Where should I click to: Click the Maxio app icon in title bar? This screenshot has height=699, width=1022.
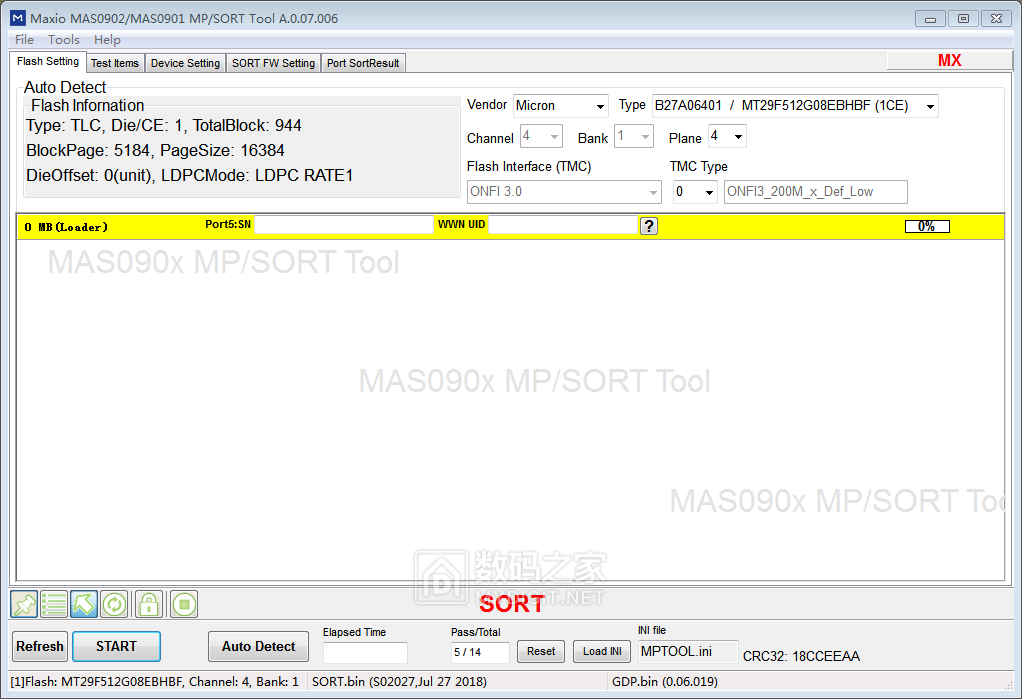click(17, 18)
